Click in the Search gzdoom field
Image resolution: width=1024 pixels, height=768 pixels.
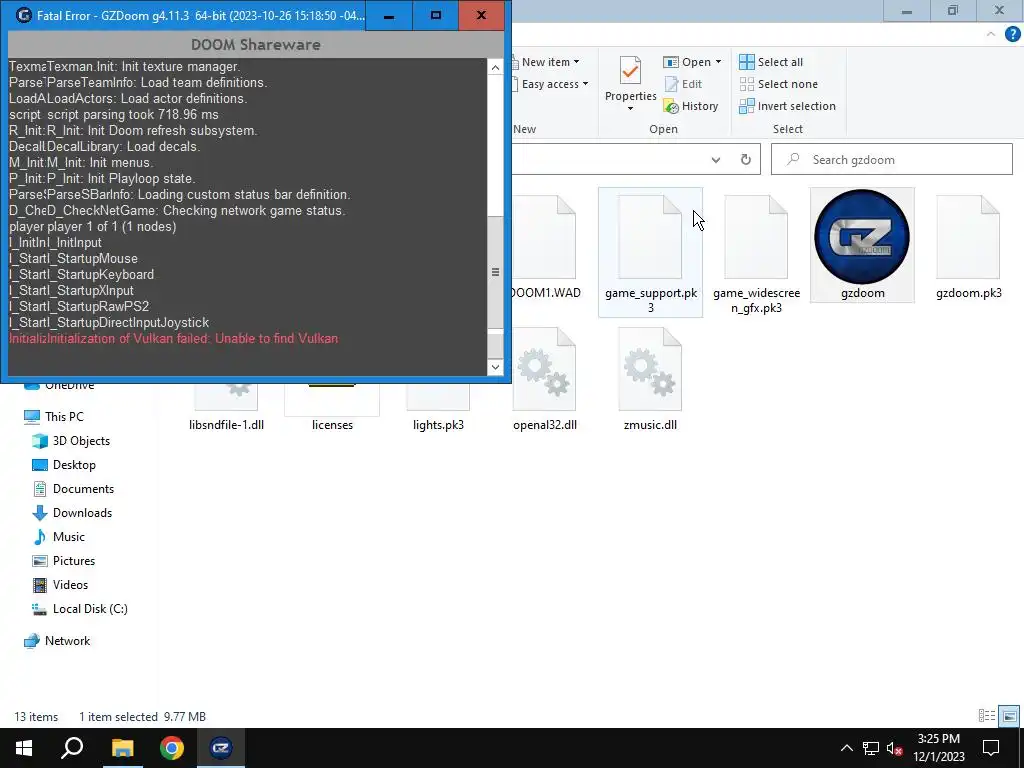tap(891, 159)
